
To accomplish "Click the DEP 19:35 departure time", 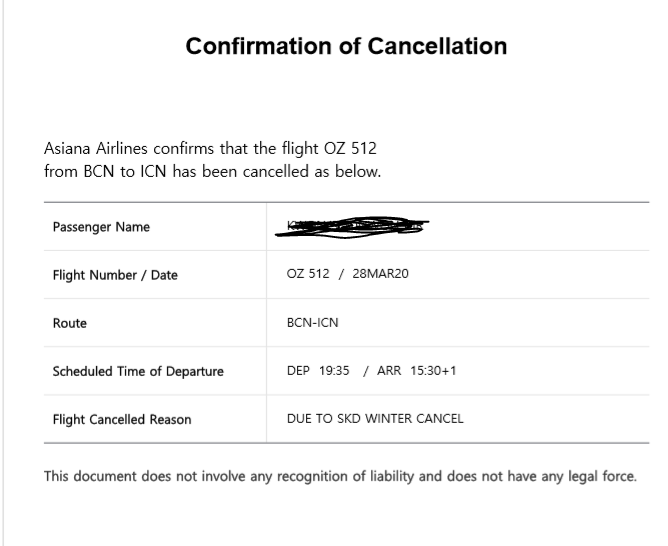I will tap(318, 371).
